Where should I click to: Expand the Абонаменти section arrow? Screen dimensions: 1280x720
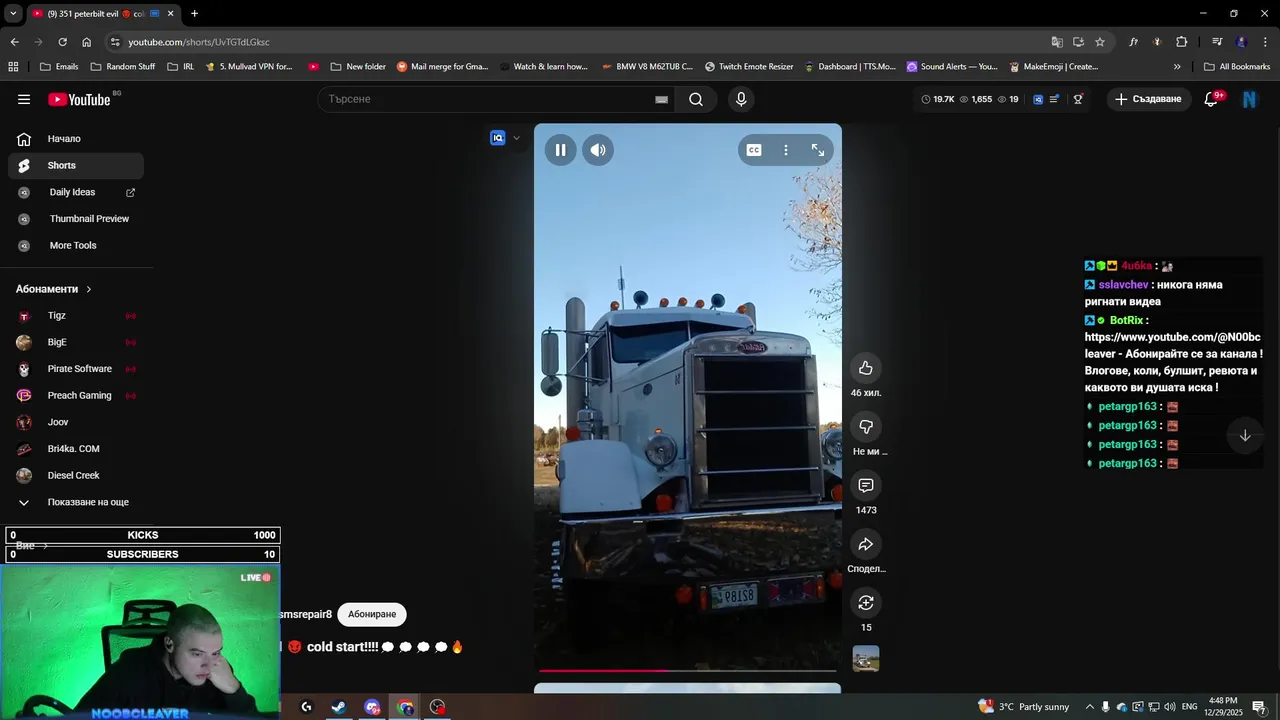[88, 289]
